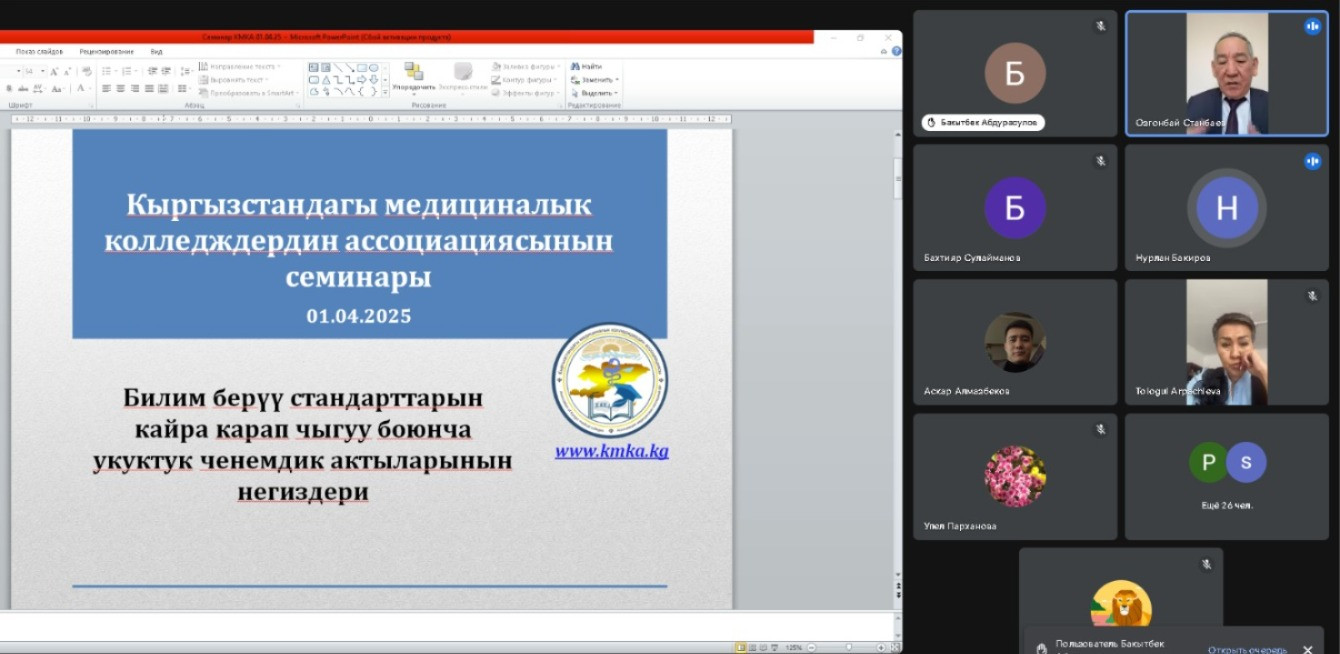Viewport: 1340px width, 654px height.
Task: Open the Заменить (Replace) dropdown
Action: [x=617, y=80]
